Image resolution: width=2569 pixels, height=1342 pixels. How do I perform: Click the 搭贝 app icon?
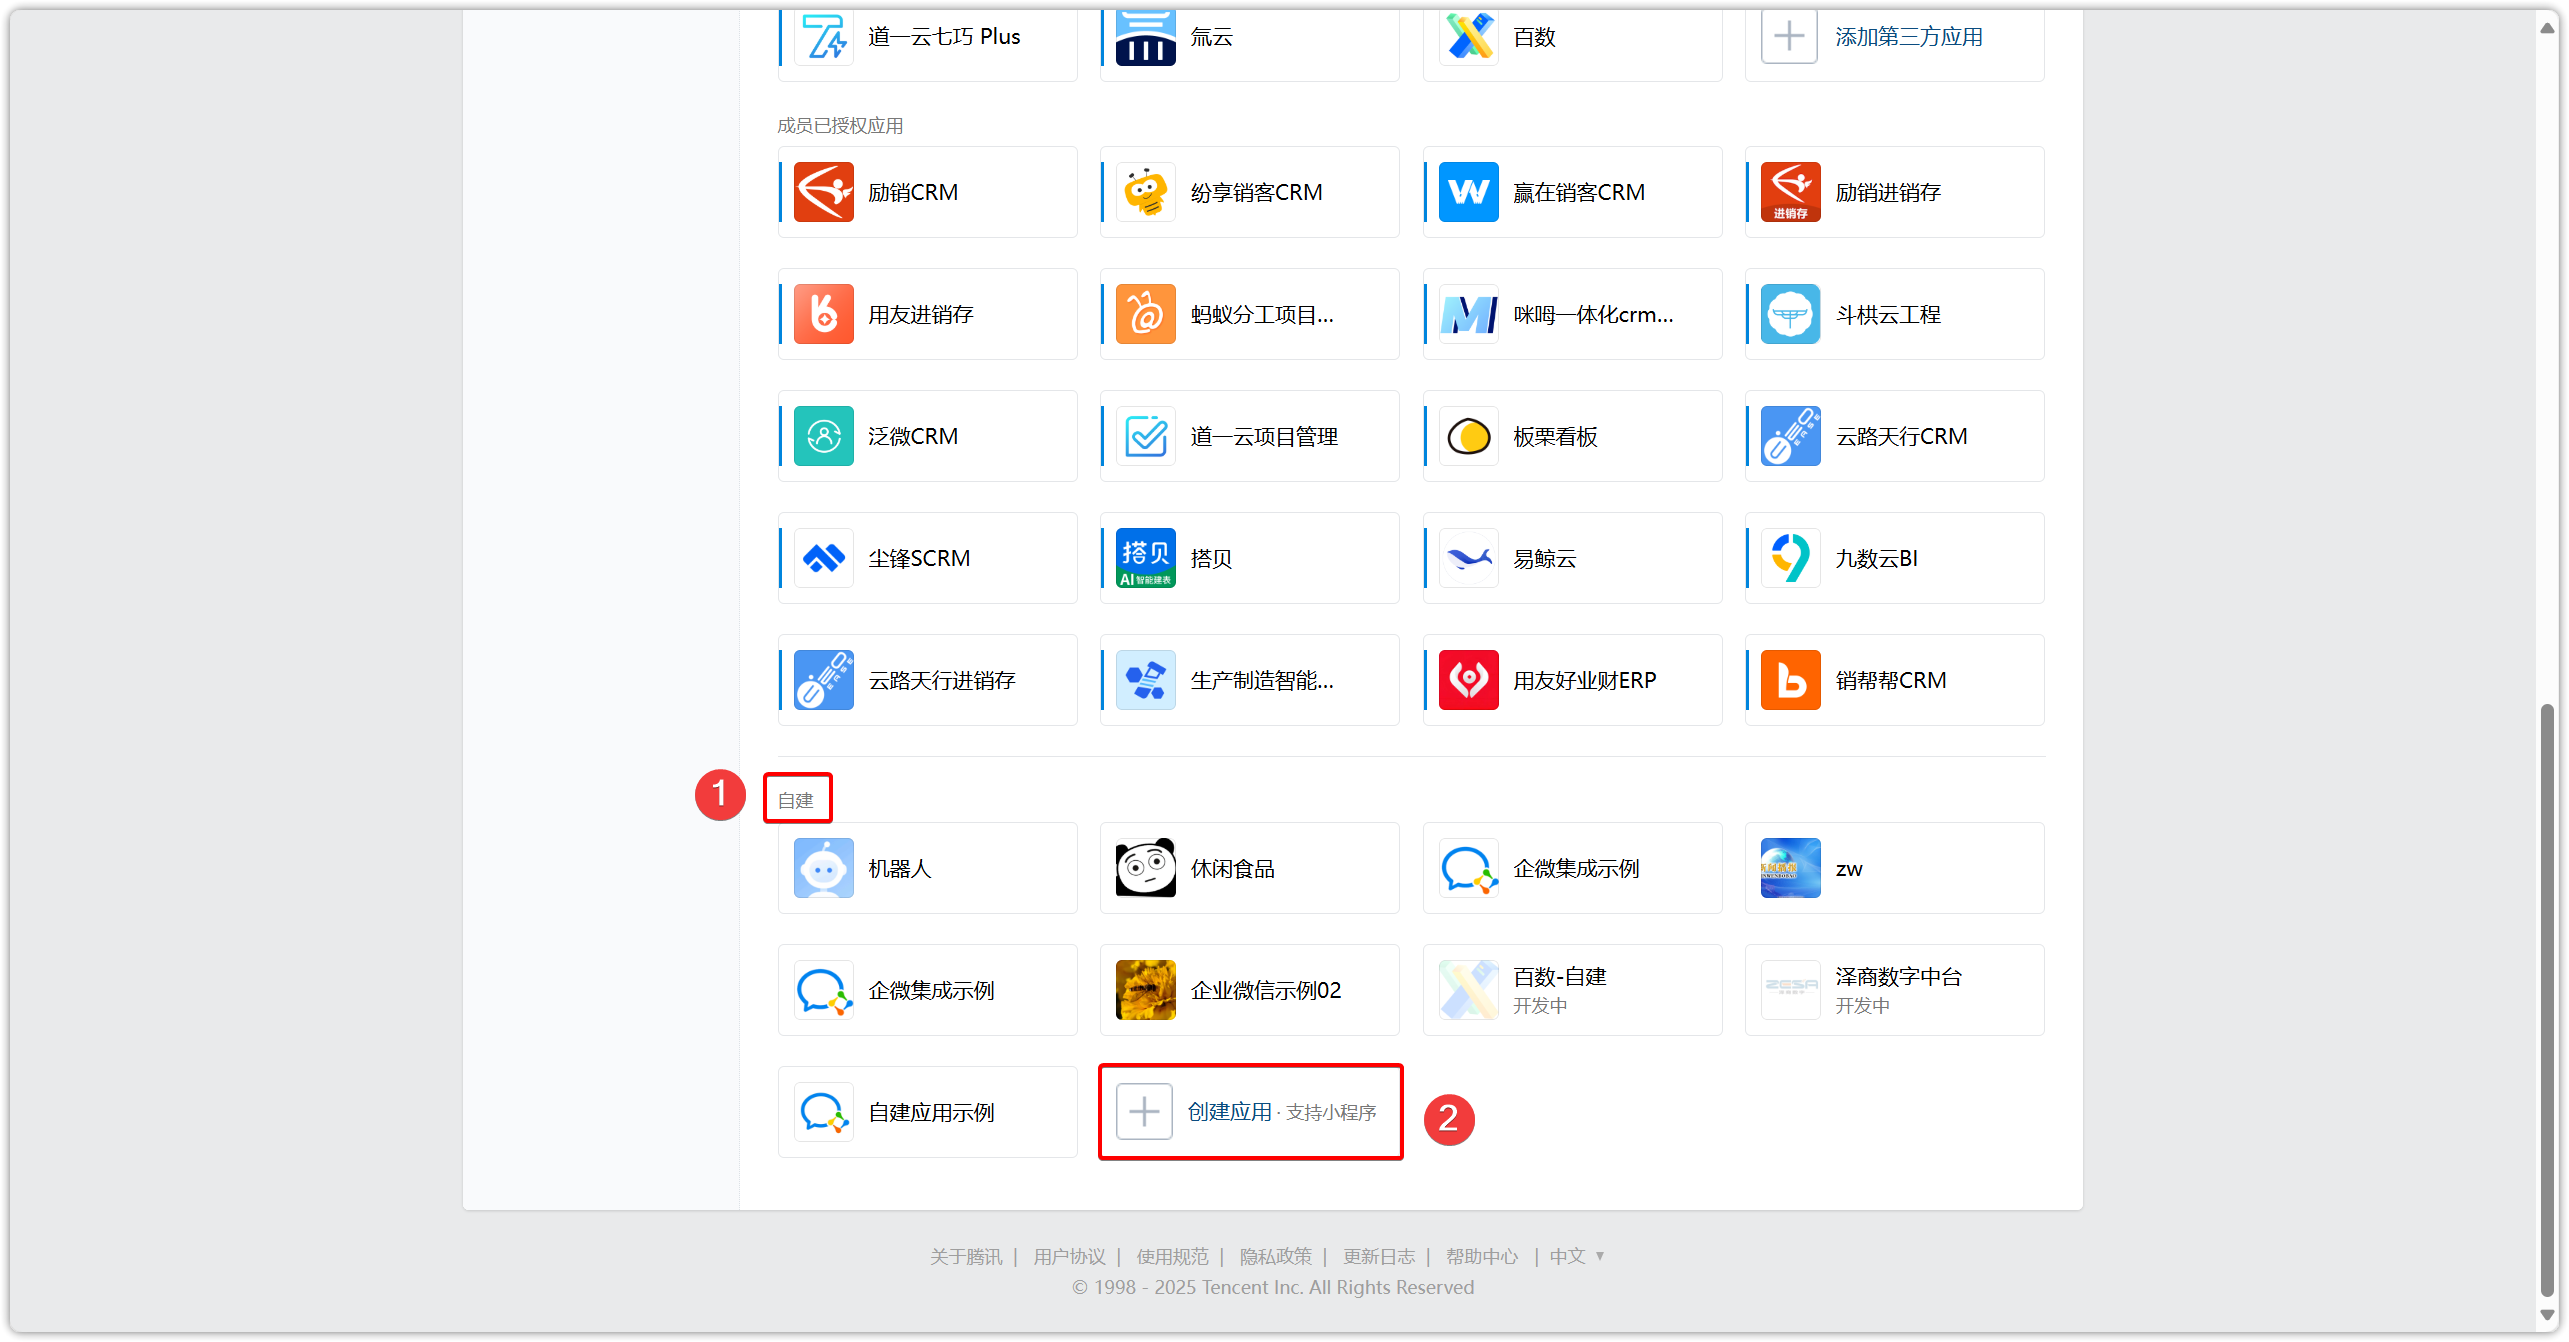tap(1145, 558)
